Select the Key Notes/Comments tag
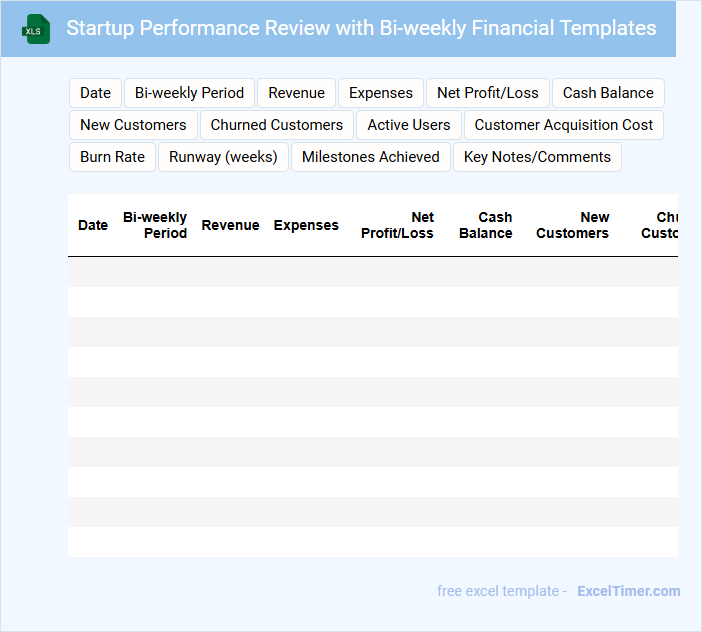This screenshot has width=702, height=632. click(537, 157)
